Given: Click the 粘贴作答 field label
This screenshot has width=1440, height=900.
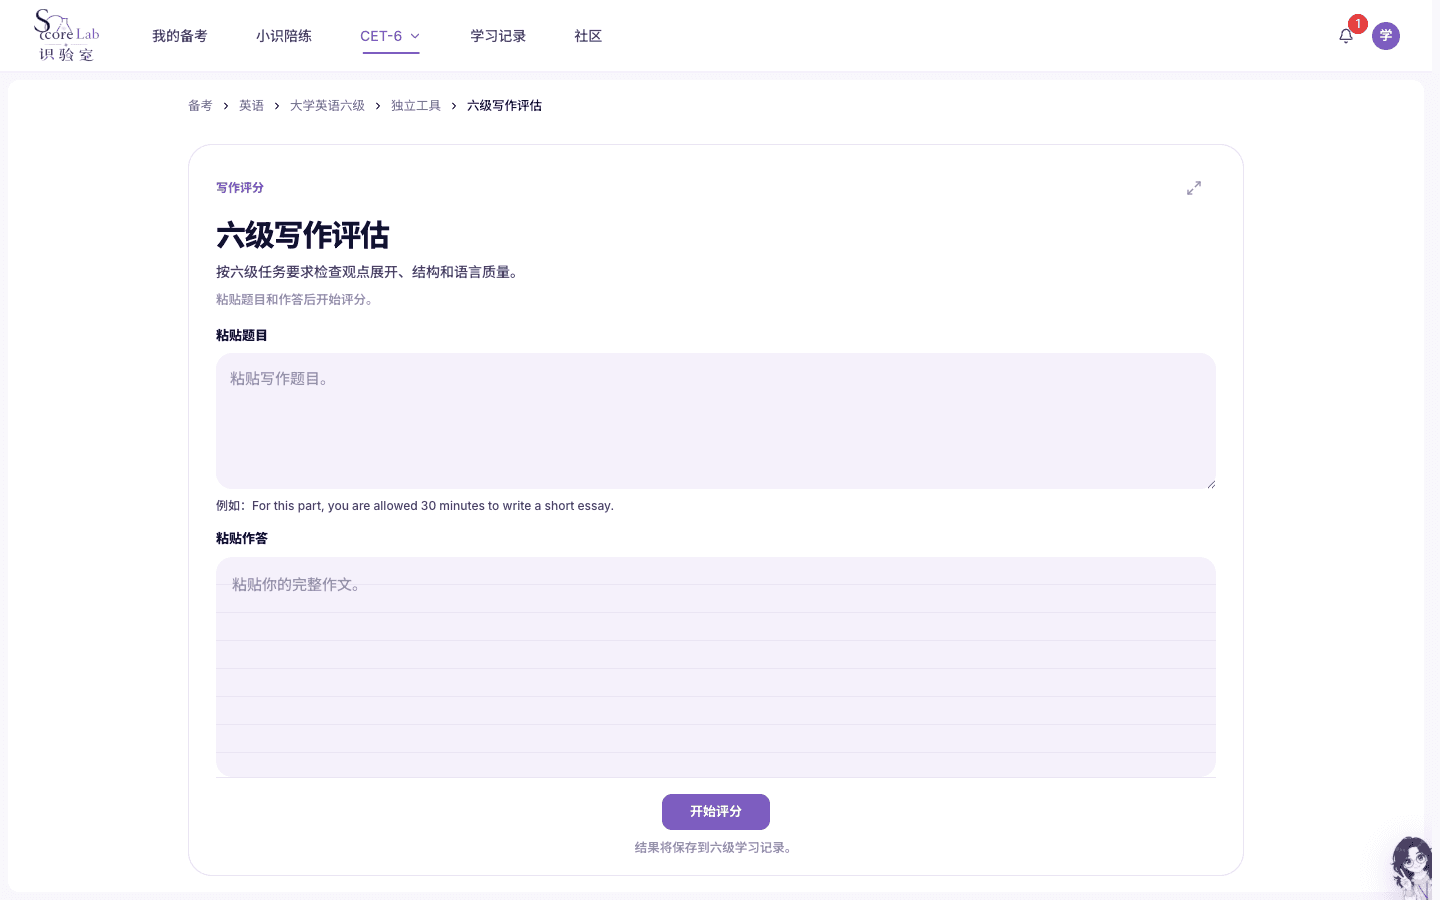Looking at the screenshot, I should tap(242, 539).
